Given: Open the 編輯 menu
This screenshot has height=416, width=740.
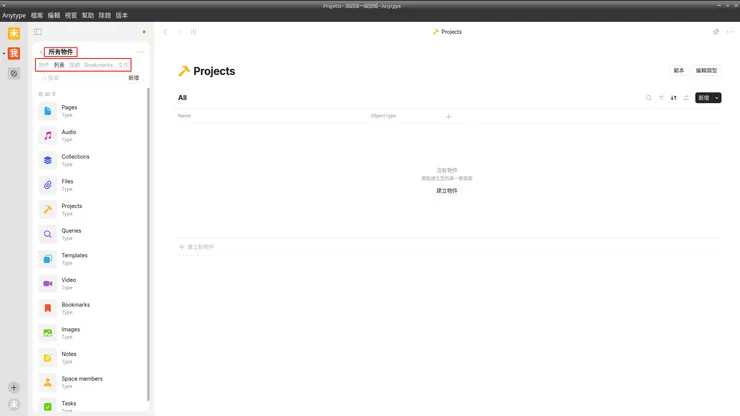Looking at the screenshot, I should coord(54,15).
